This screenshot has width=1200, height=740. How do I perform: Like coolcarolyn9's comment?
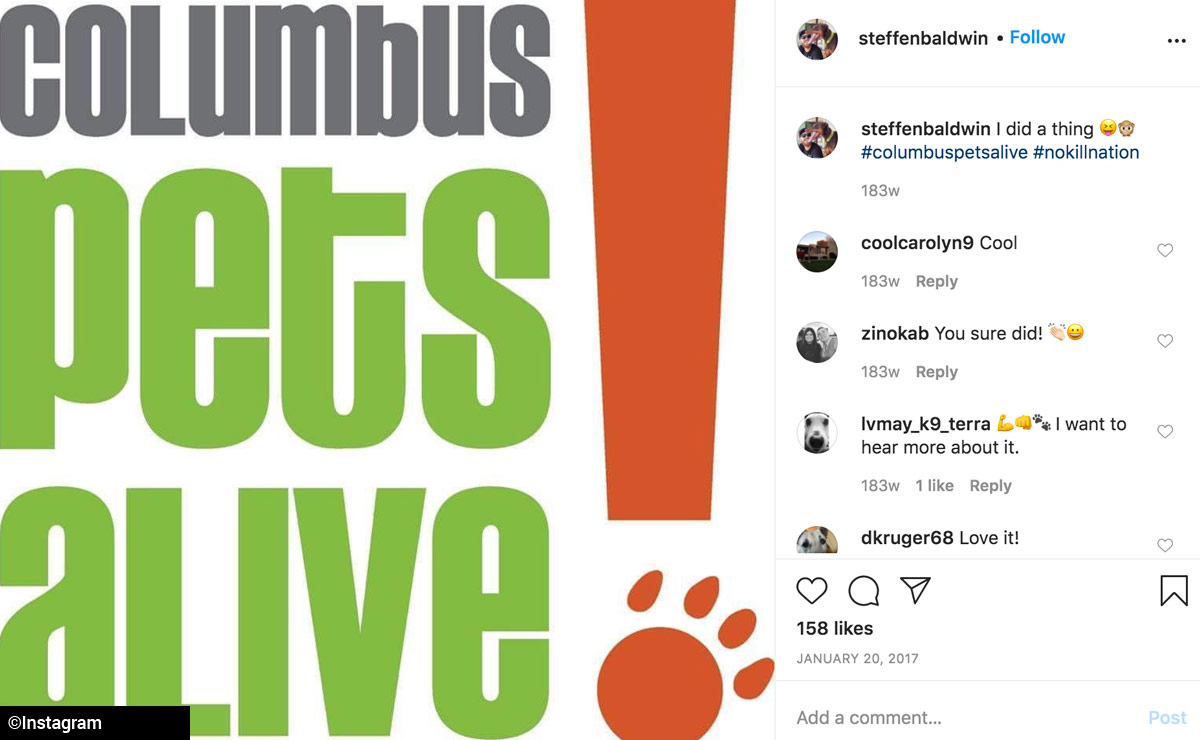[1165, 250]
